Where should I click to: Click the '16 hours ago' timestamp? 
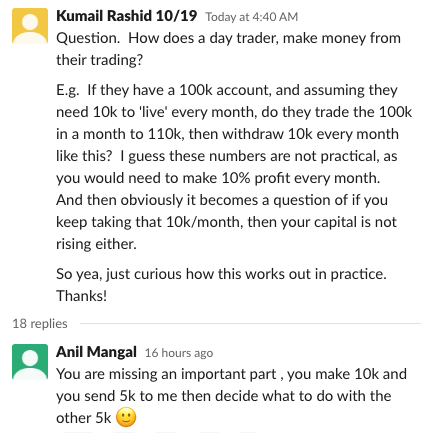click(x=179, y=353)
